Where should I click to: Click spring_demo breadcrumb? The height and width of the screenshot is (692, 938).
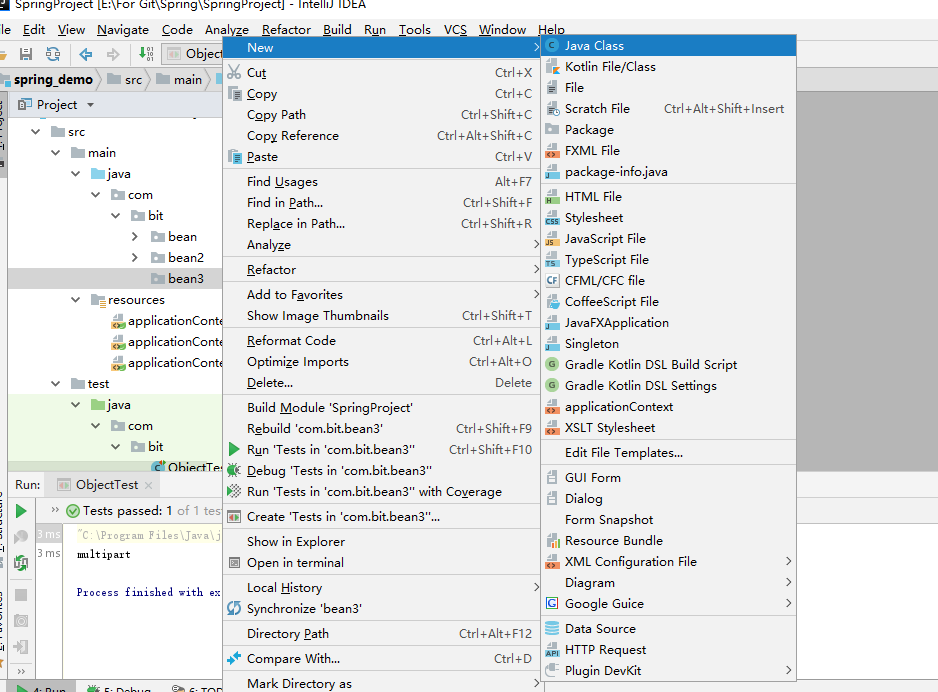(x=53, y=80)
